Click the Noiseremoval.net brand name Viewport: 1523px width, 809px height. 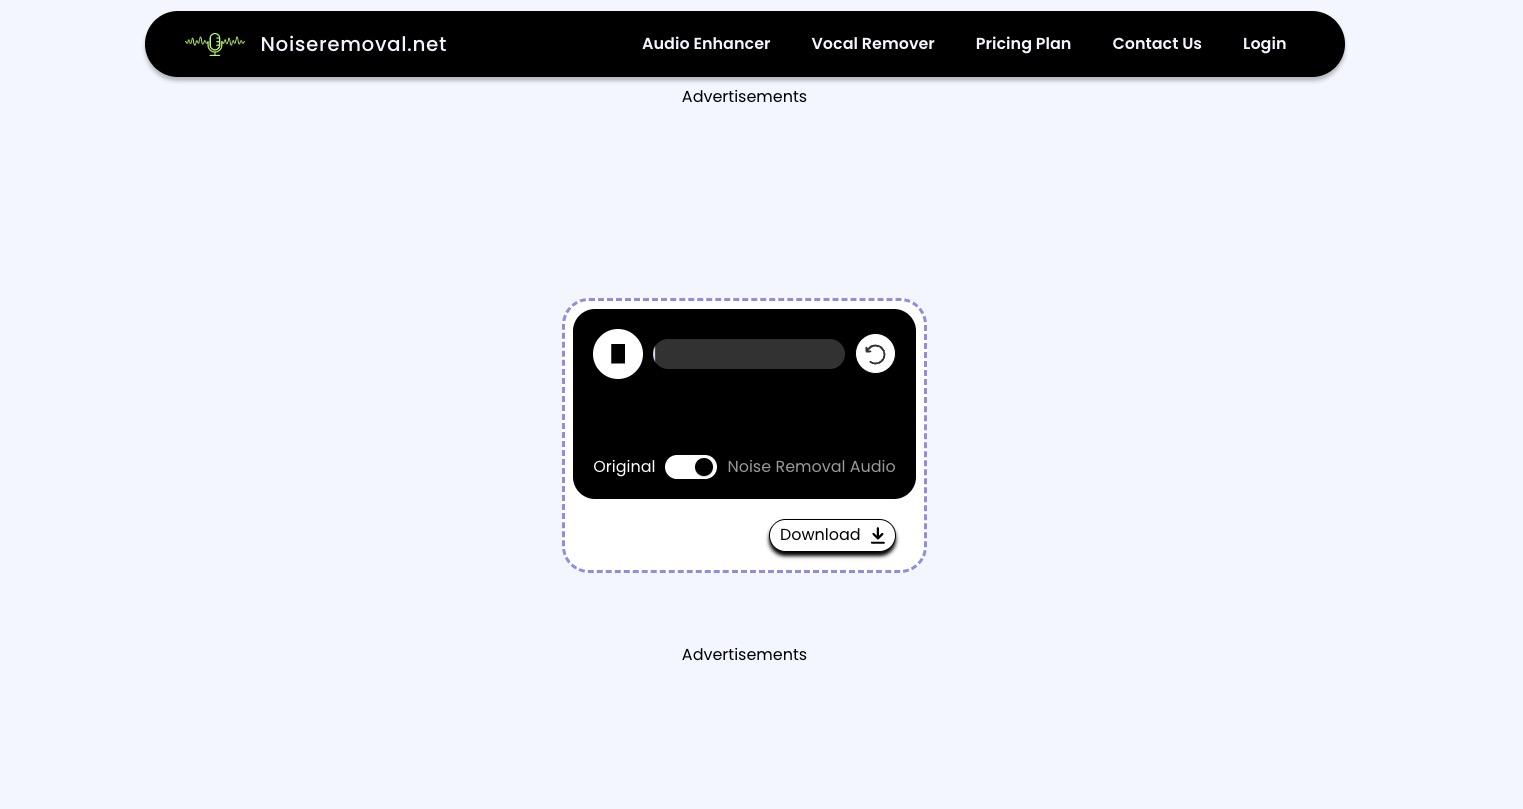click(353, 44)
